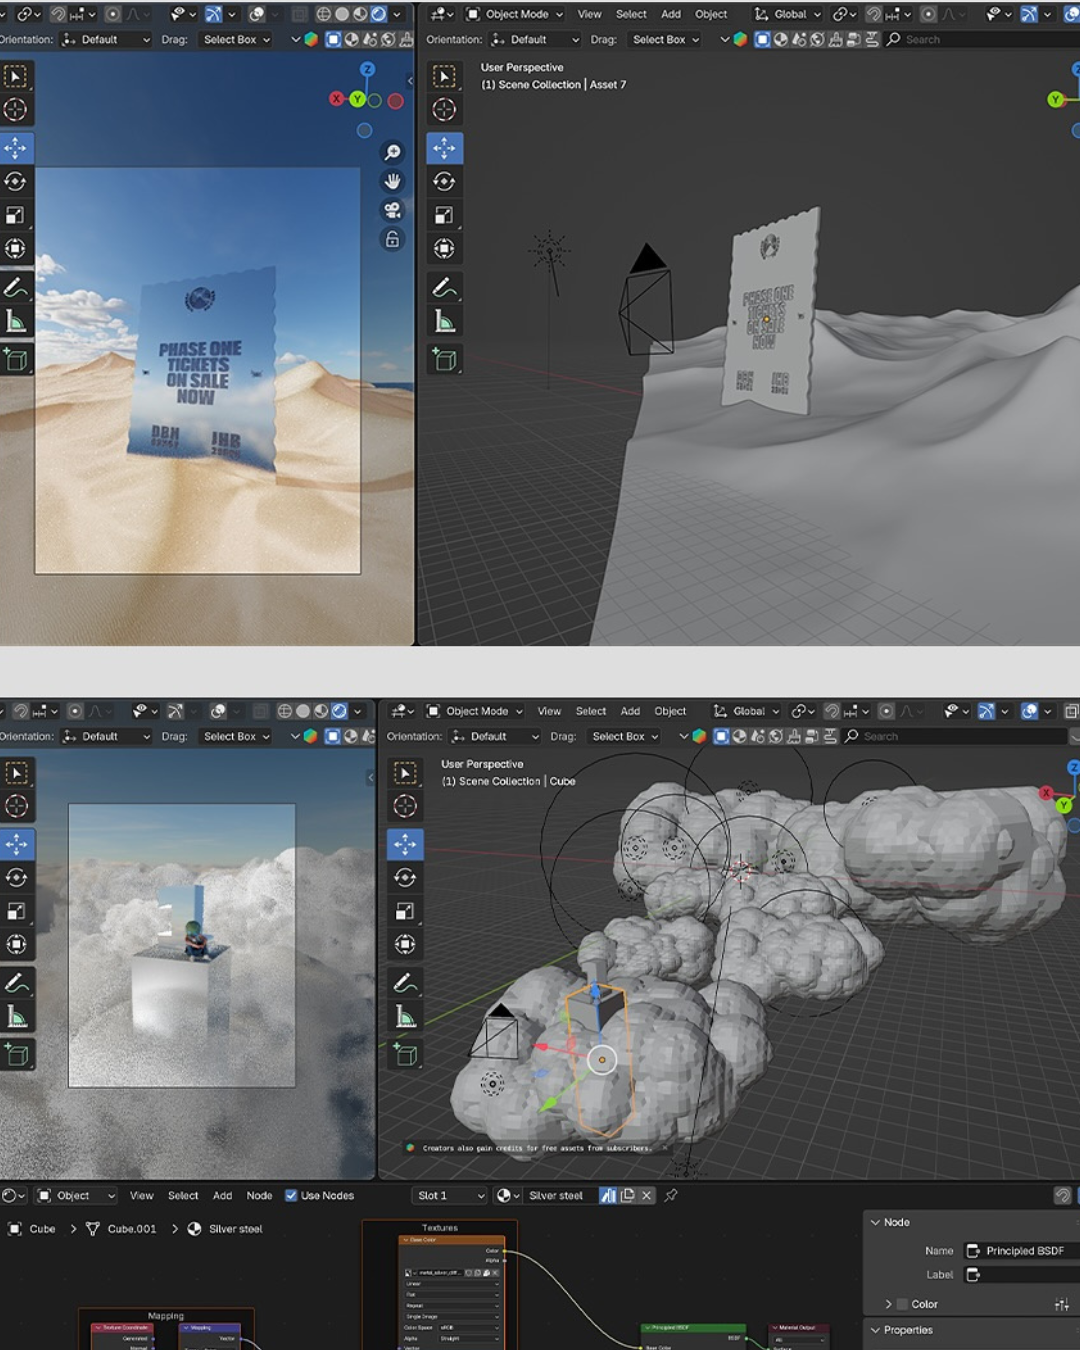Toggle fake user for Silver steel material
This screenshot has width=1080, height=1350.
(608, 1195)
